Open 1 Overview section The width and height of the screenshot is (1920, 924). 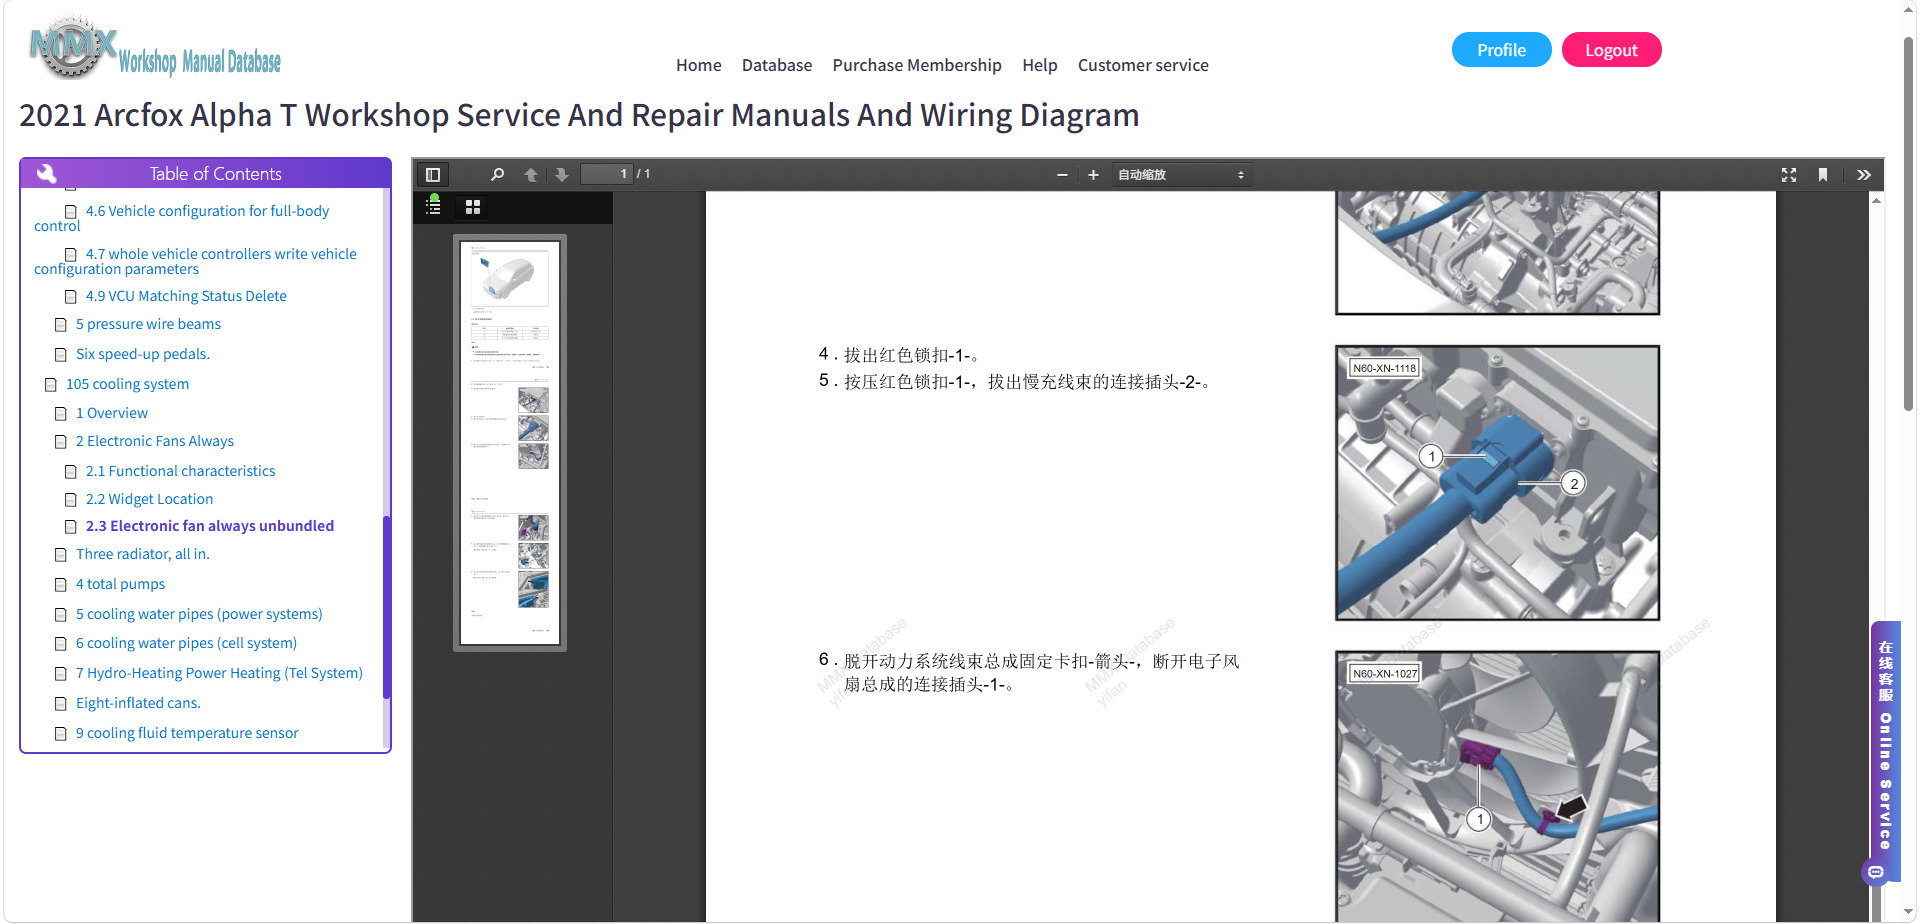(x=112, y=413)
